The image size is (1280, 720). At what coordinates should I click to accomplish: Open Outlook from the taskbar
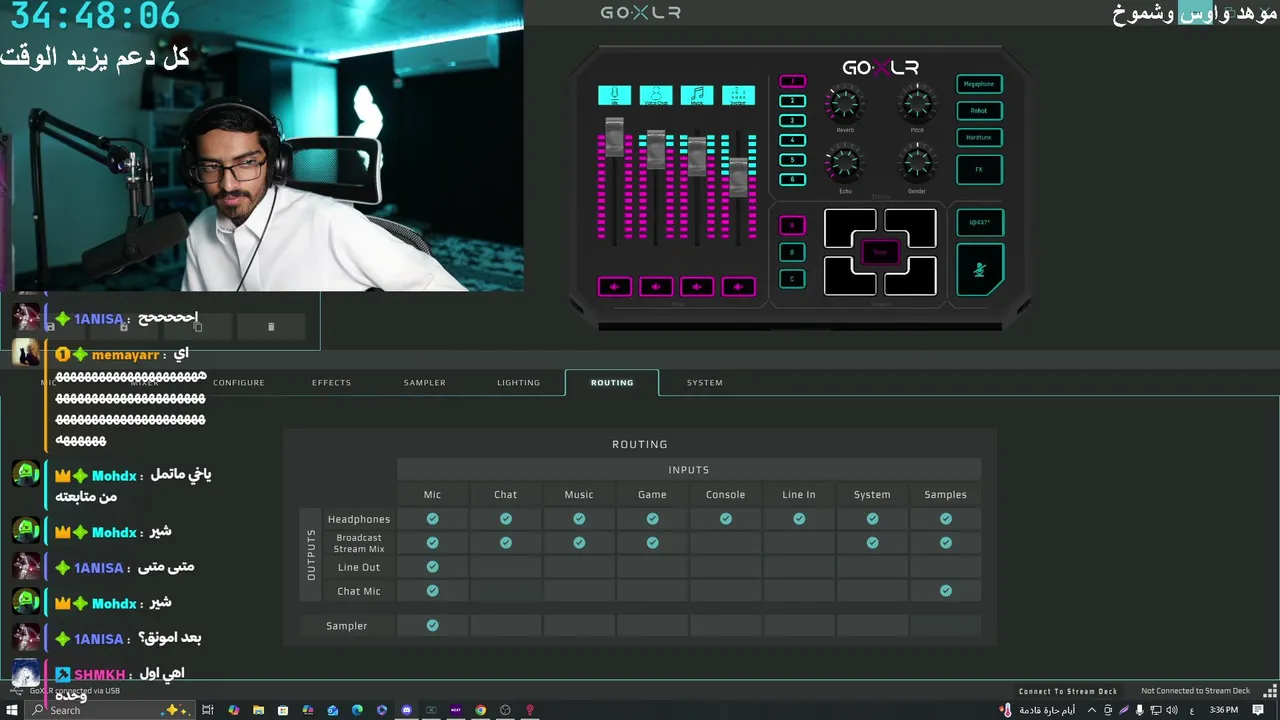[333, 710]
